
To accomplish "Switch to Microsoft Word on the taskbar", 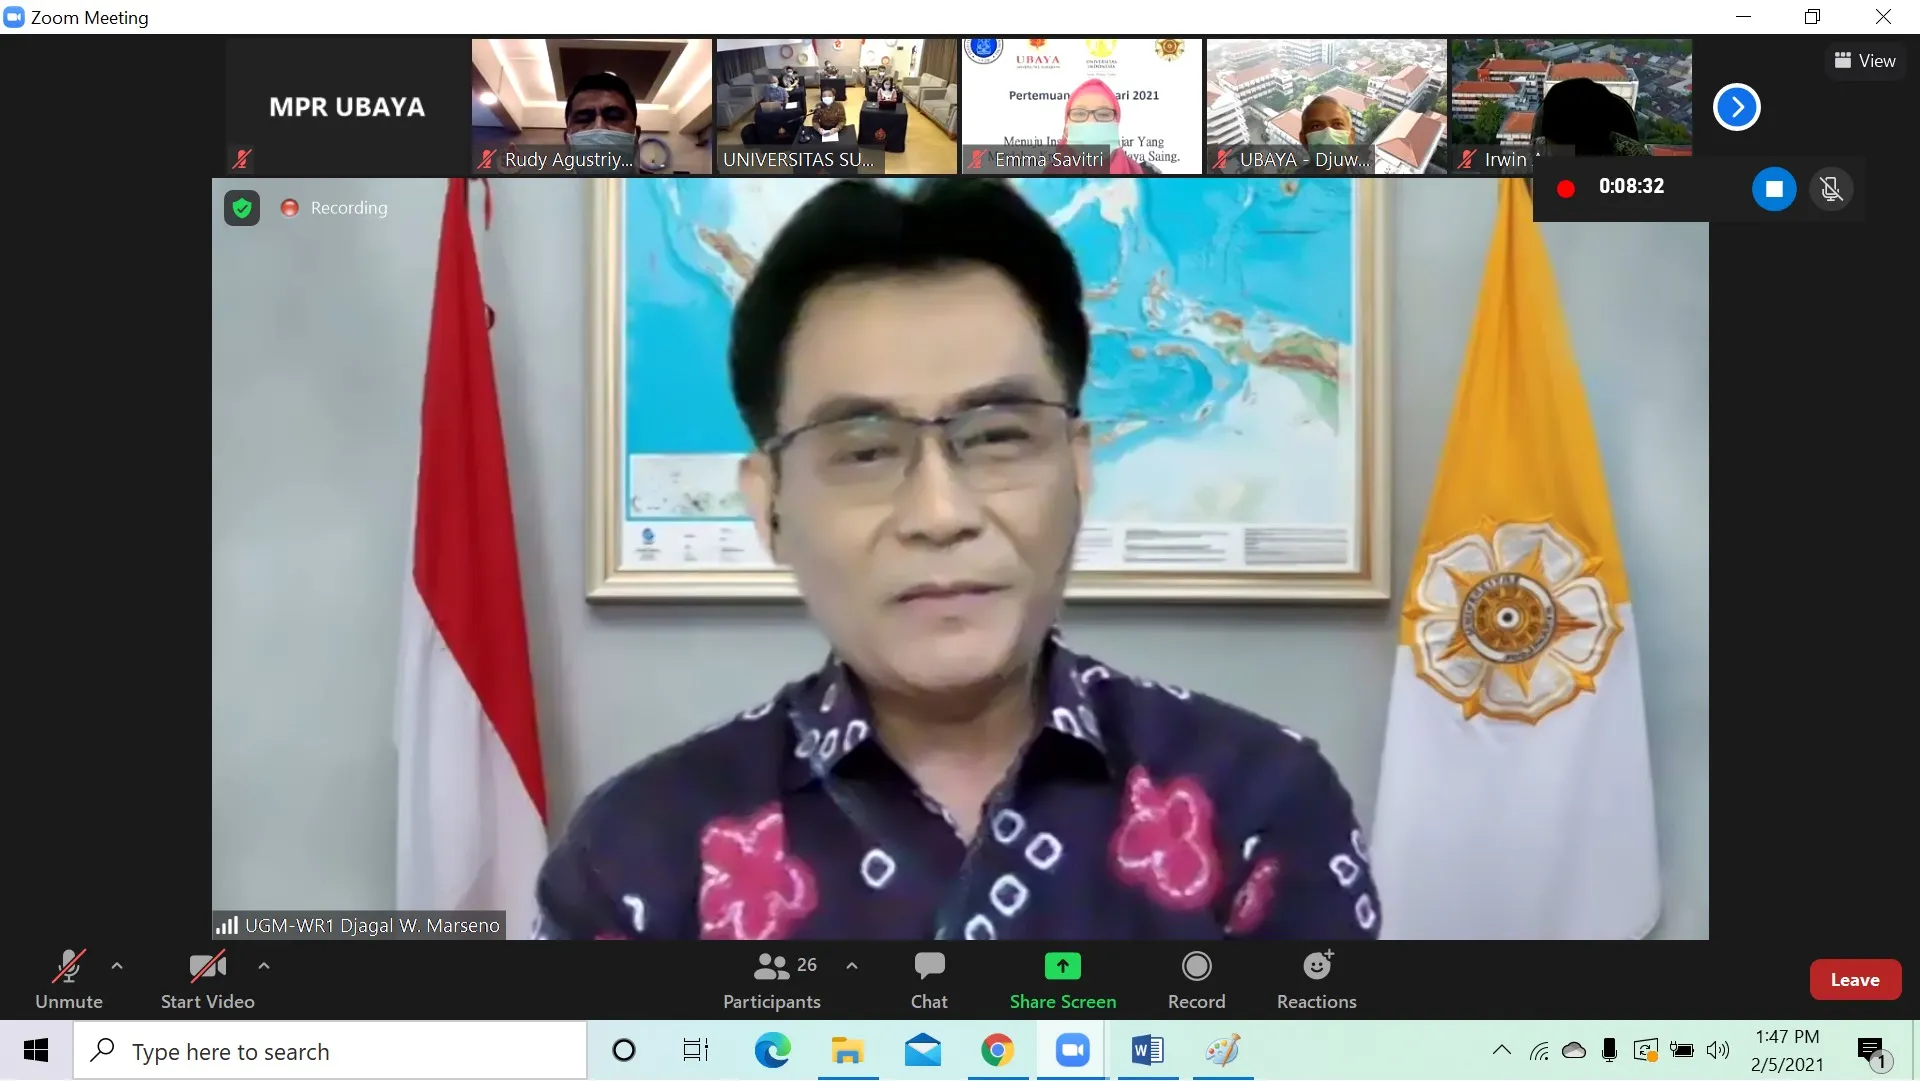I will (x=1147, y=1051).
